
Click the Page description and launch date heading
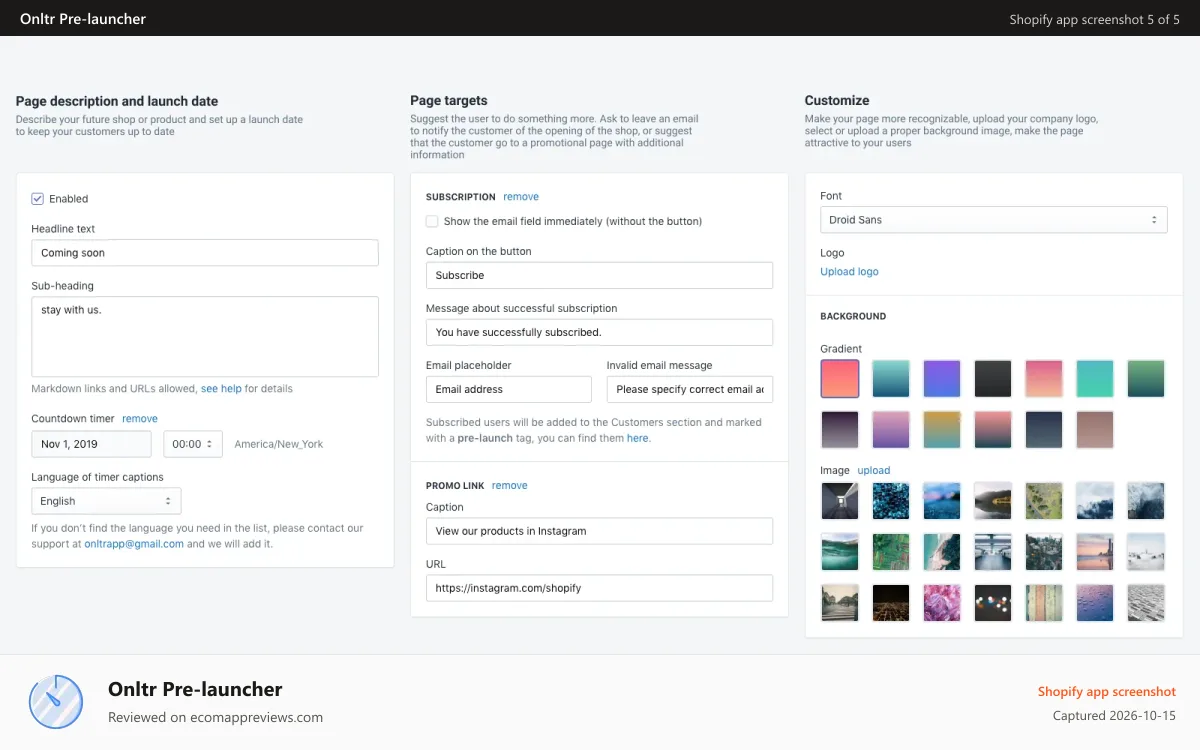click(117, 101)
